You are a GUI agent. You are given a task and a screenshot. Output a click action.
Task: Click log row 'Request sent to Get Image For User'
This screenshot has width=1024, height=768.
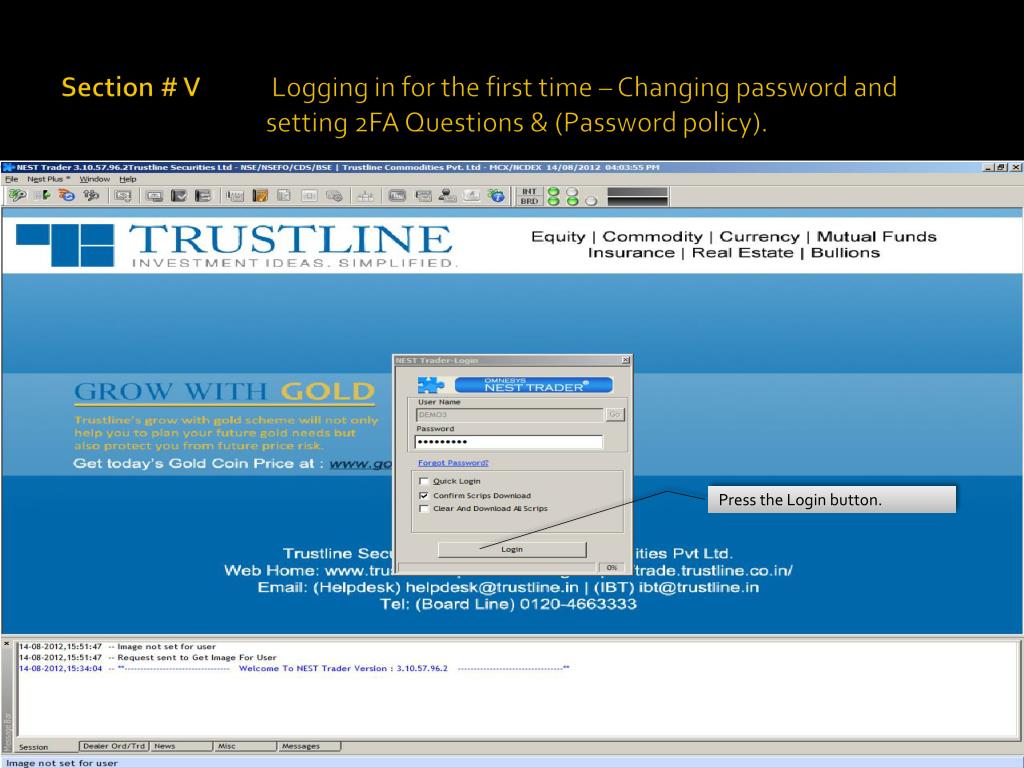pyautogui.click(x=148, y=658)
